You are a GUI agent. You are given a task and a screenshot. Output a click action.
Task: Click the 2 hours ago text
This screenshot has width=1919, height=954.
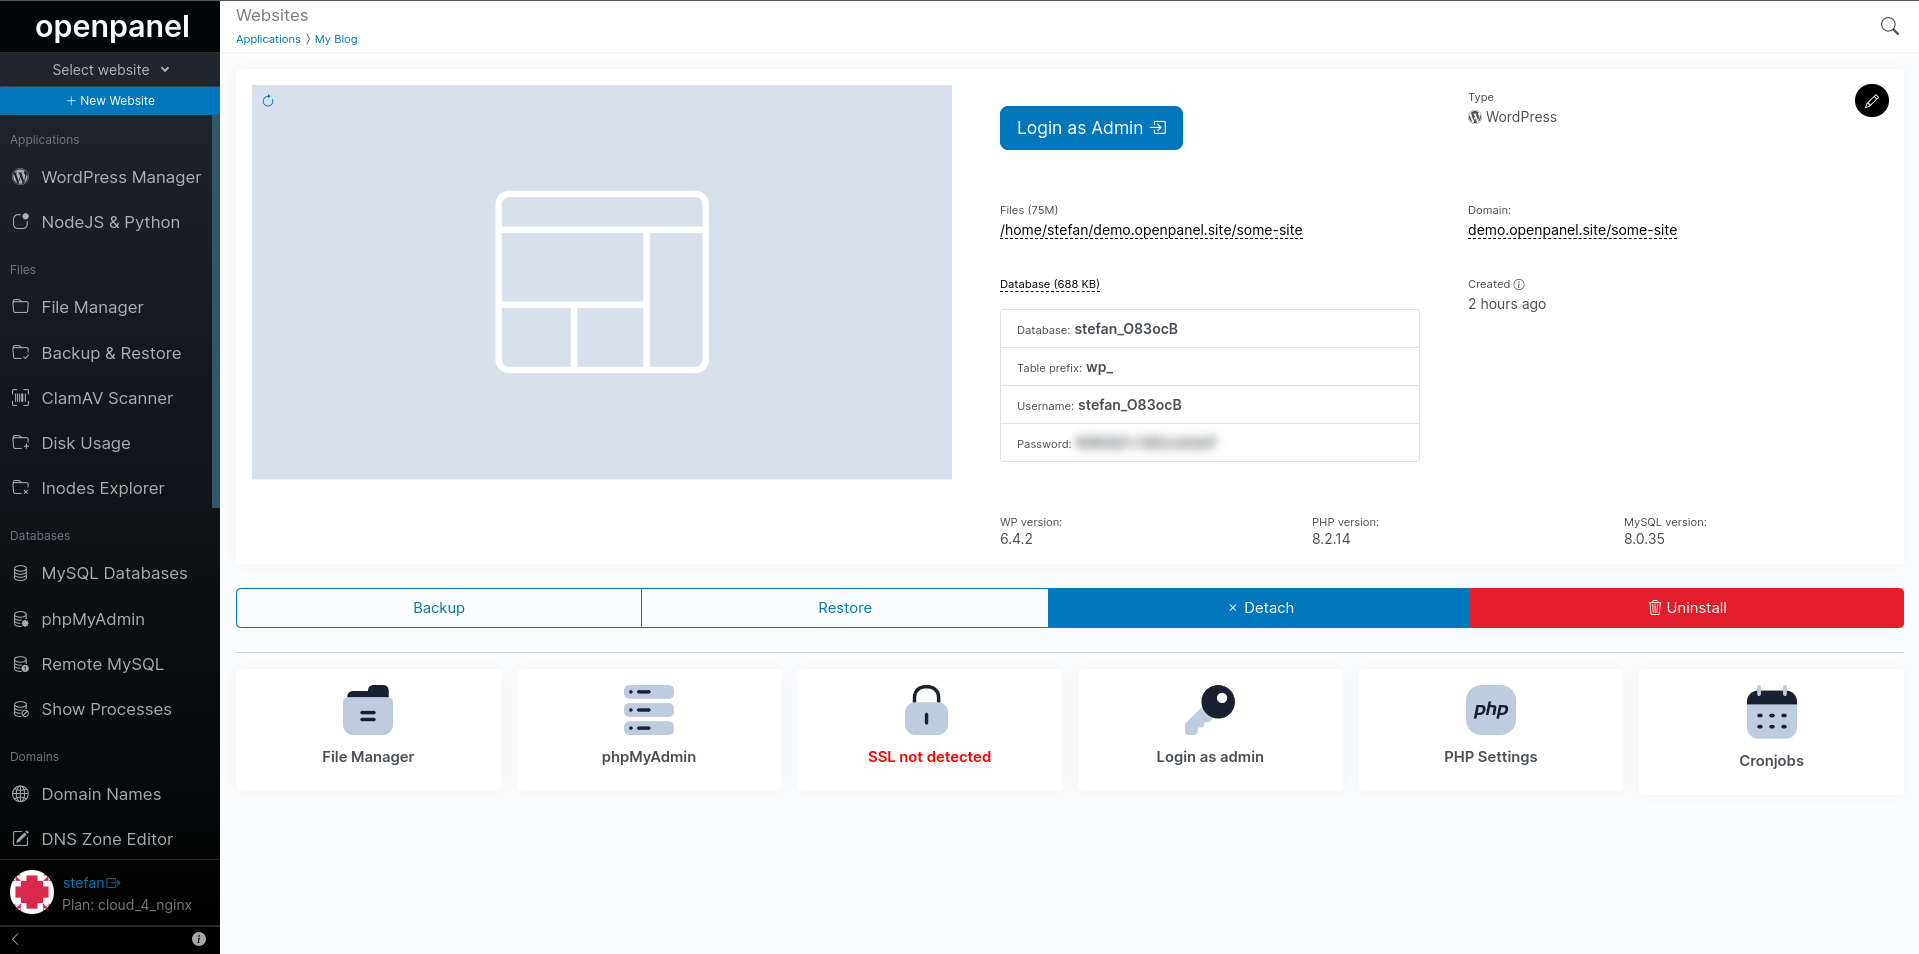(x=1507, y=304)
